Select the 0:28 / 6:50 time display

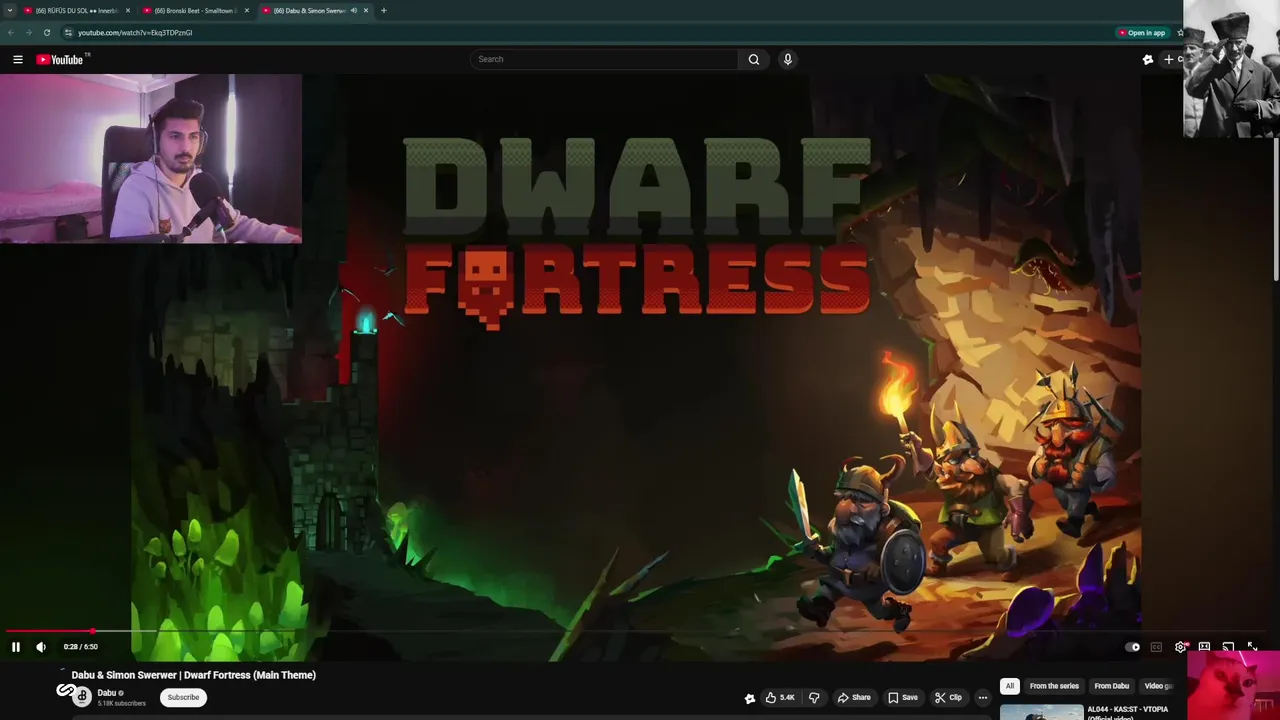81,647
